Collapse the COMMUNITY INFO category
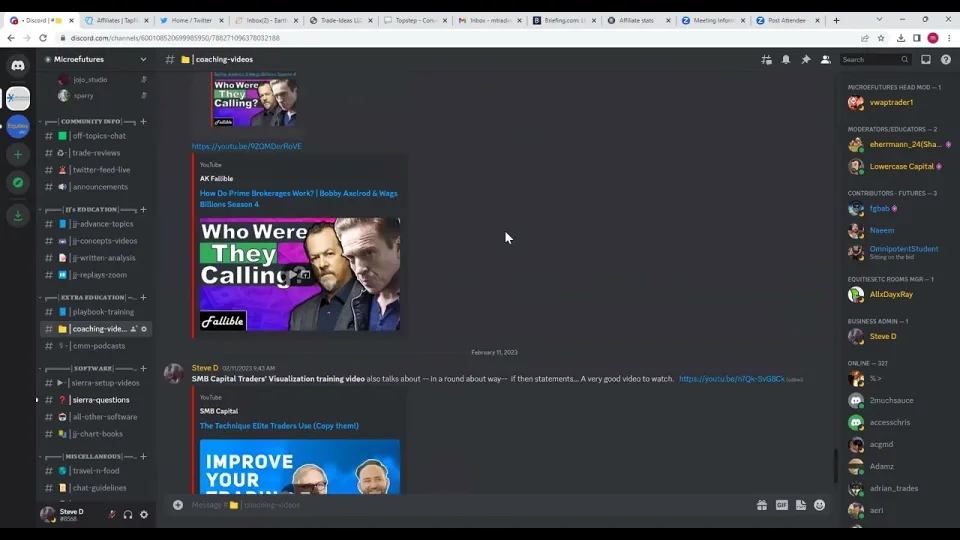 click(x=89, y=122)
